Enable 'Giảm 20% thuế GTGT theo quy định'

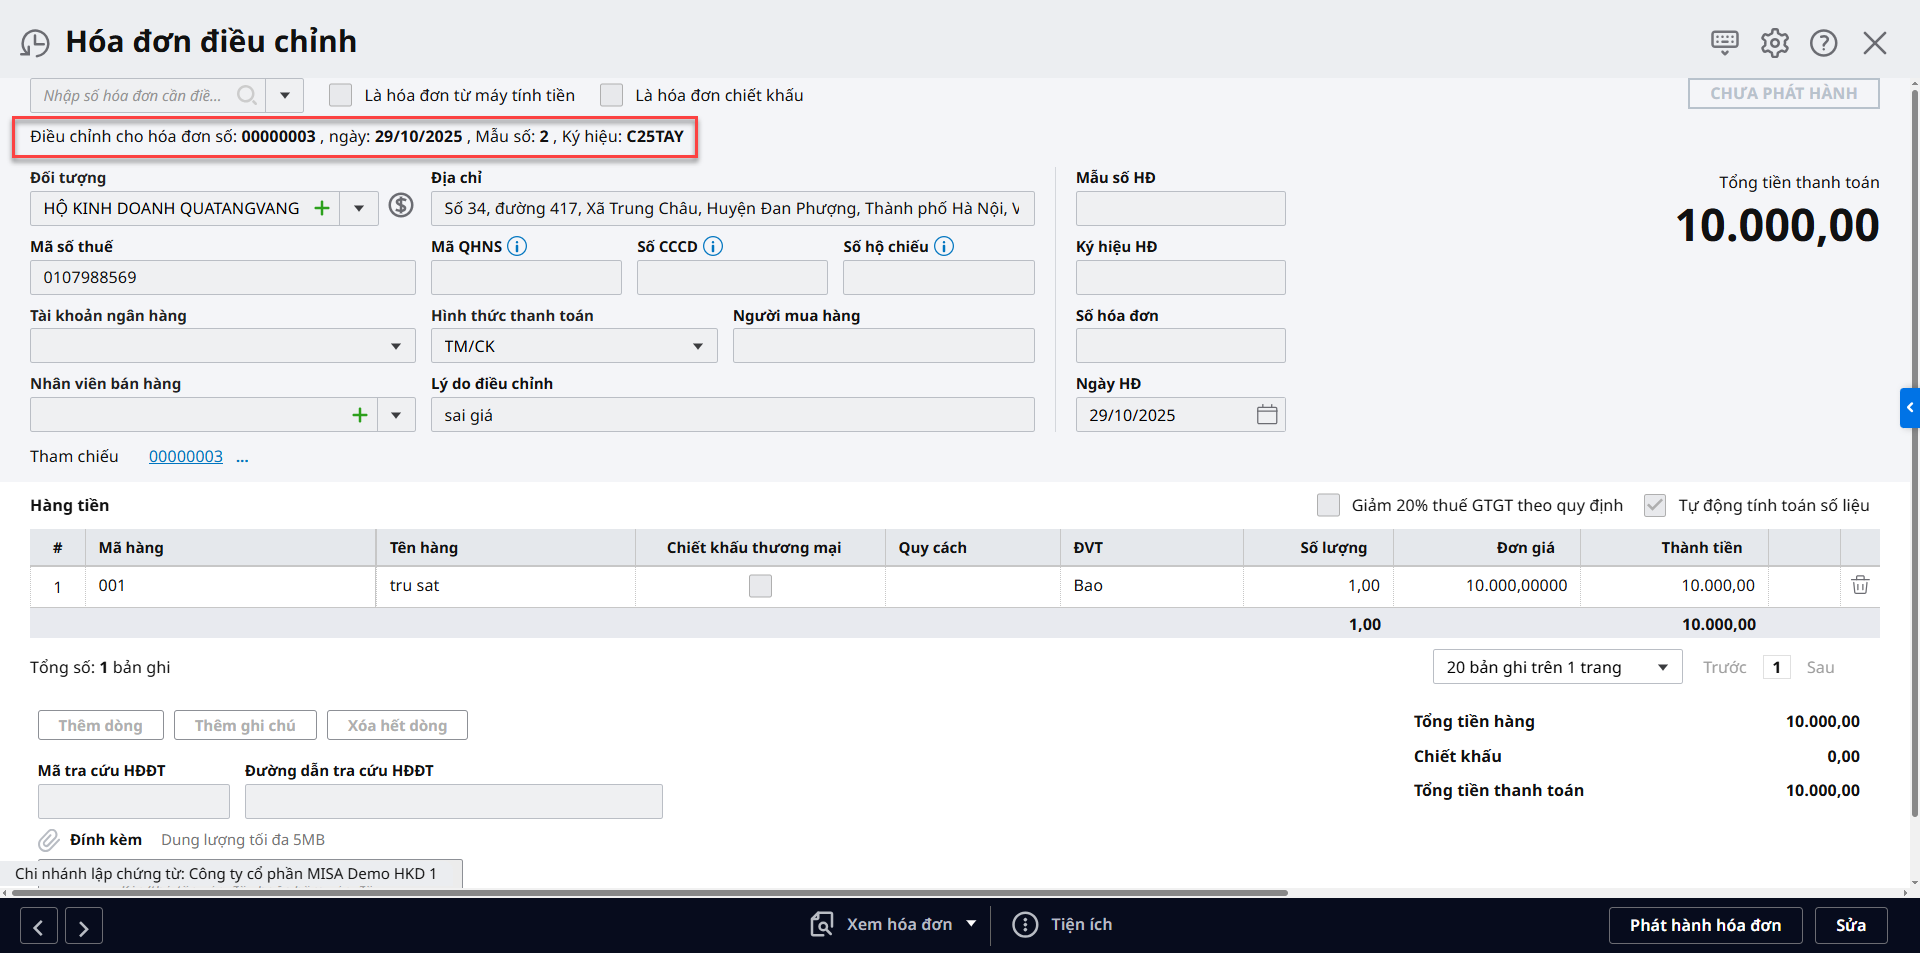tap(1328, 505)
